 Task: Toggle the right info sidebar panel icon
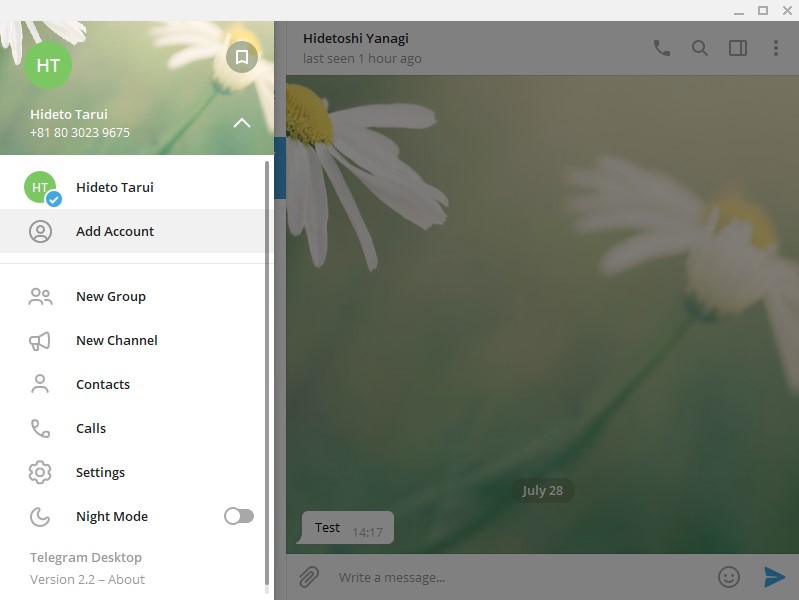(x=738, y=48)
